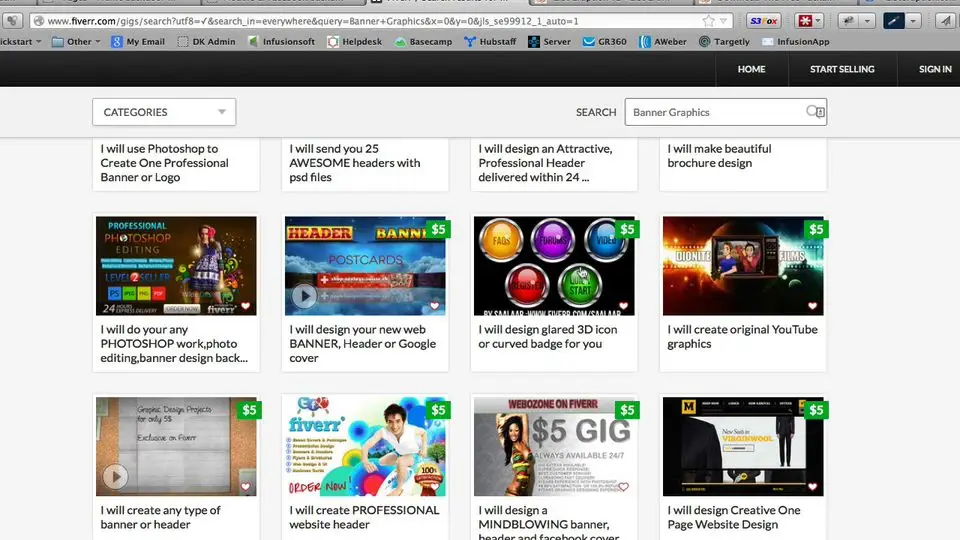
Task: Open the red asterisk extension dropdown arrow
Action: pyautogui.click(x=819, y=21)
